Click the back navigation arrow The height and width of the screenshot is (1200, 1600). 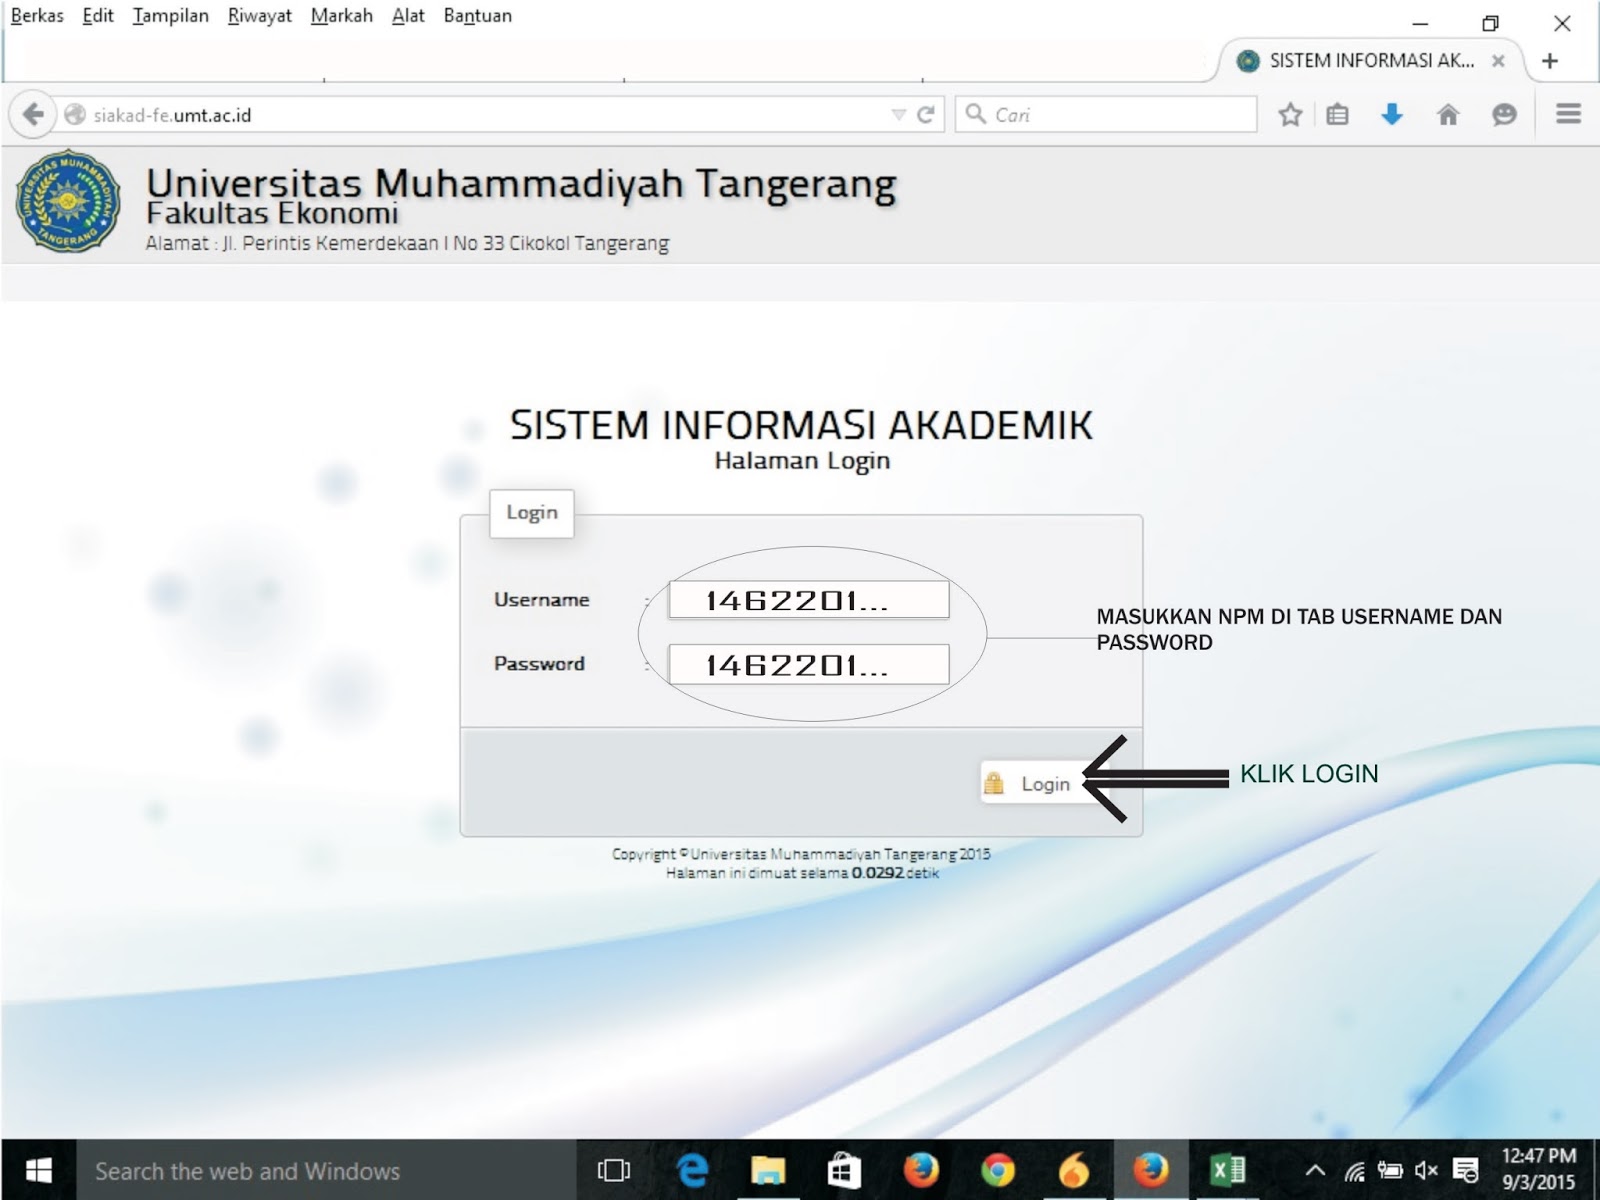point(33,114)
